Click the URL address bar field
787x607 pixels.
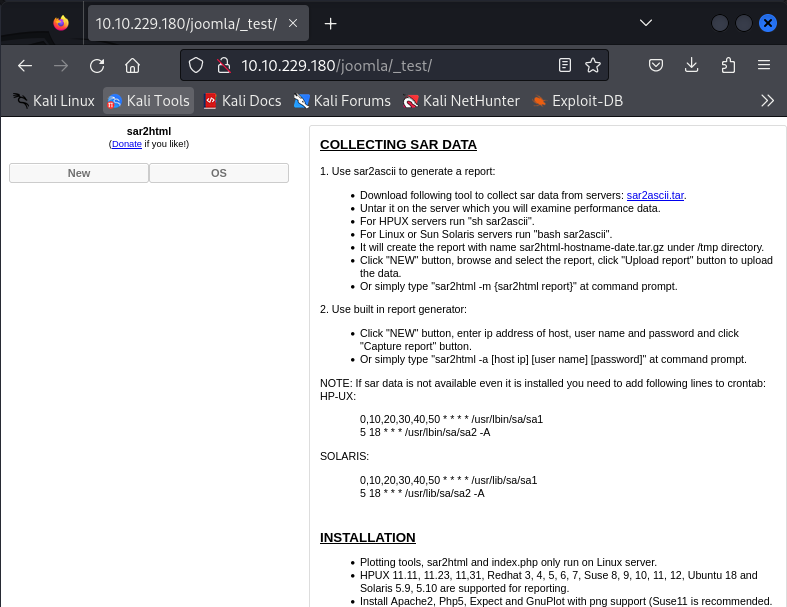tap(394, 65)
